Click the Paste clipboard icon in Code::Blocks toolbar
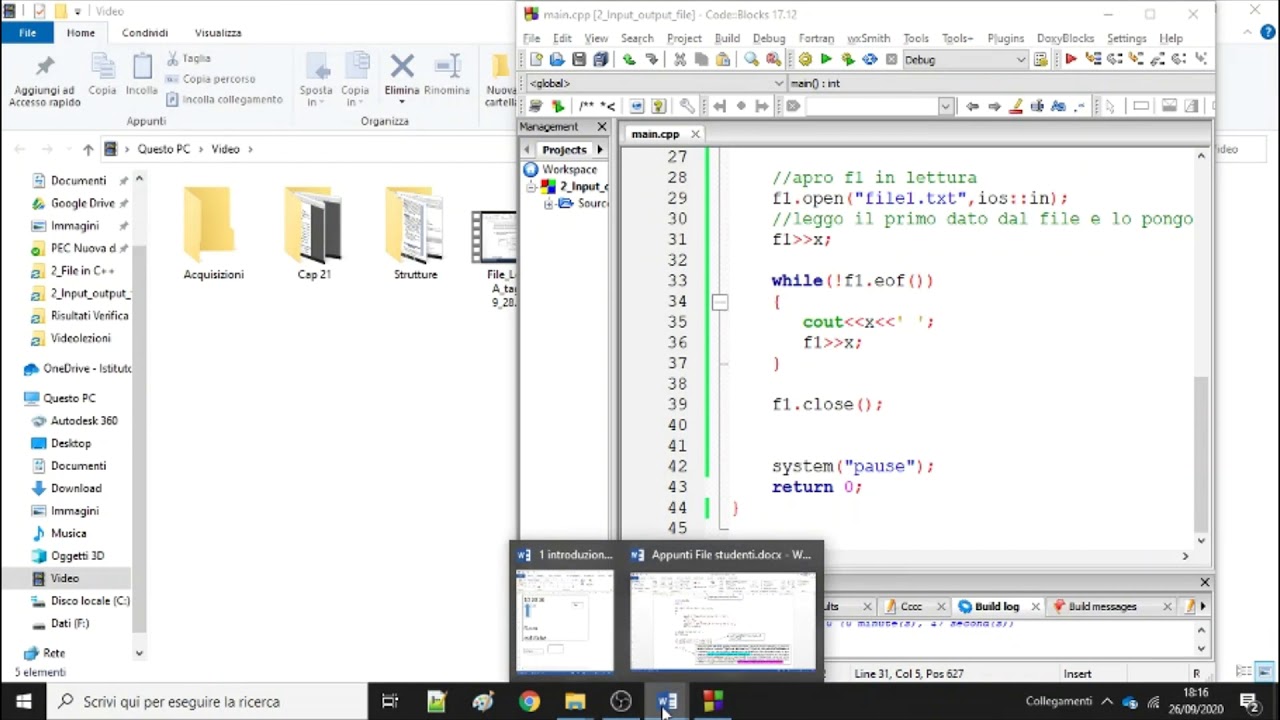This screenshot has width=1280, height=720. coord(723,60)
